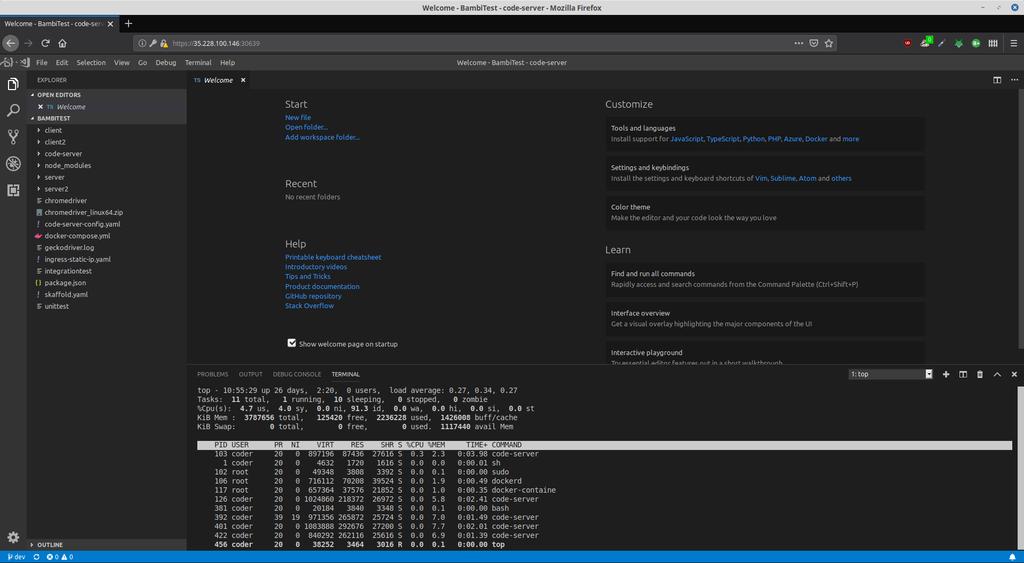Toggle Show welcome page on startup
This screenshot has width=1024, height=563.
click(x=292, y=343)
